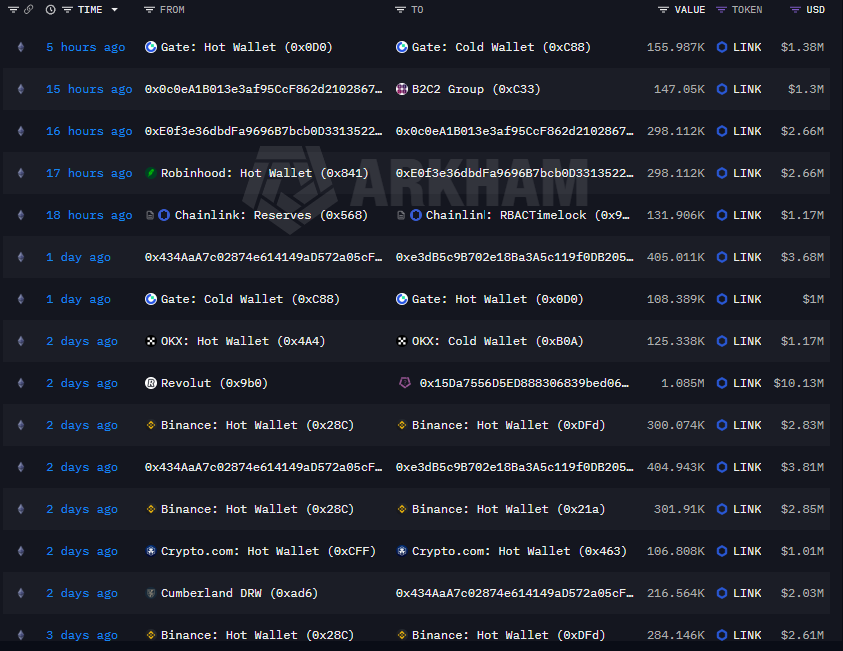843x651 pixels.
Task: Select the $1.3M USD amount
Action: (806, 89)
